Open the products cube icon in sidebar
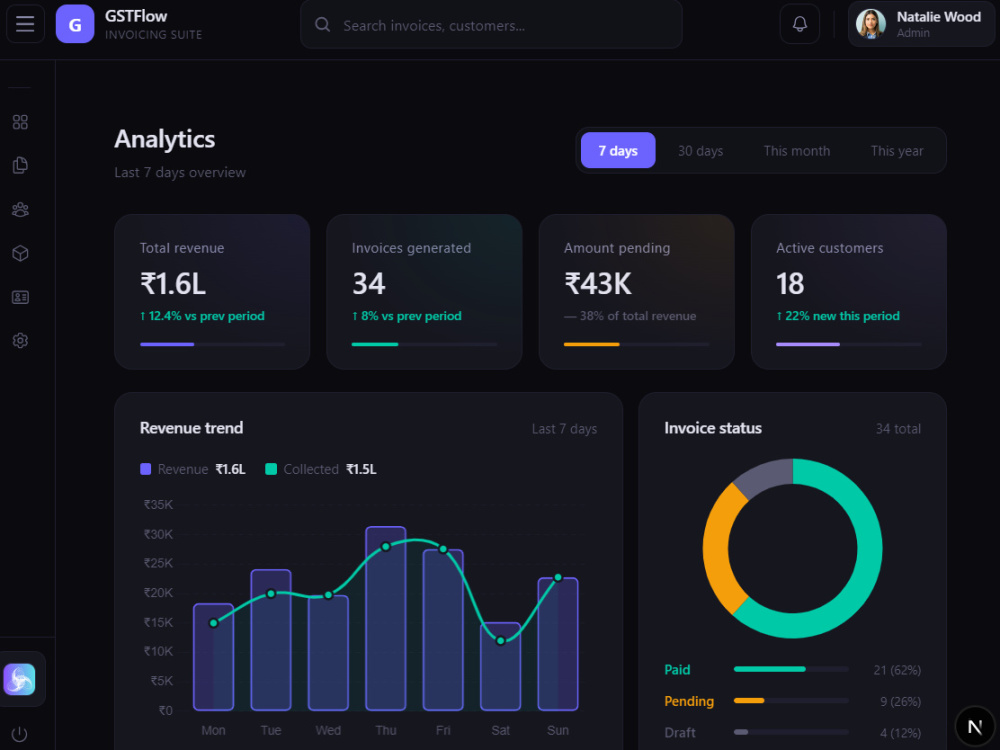The height and width of the screenshot is (750, 1000). [20, 253]
